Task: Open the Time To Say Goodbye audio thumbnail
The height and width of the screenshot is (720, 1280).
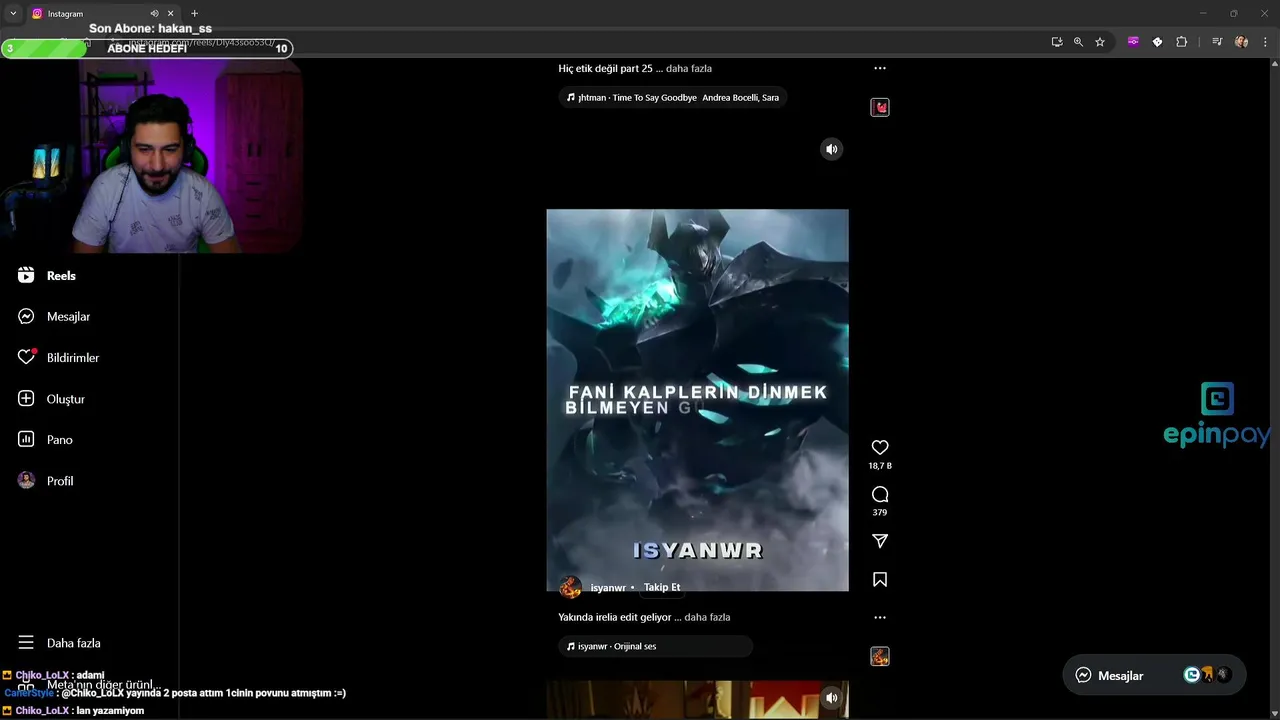Action: [x=880, y=107]
